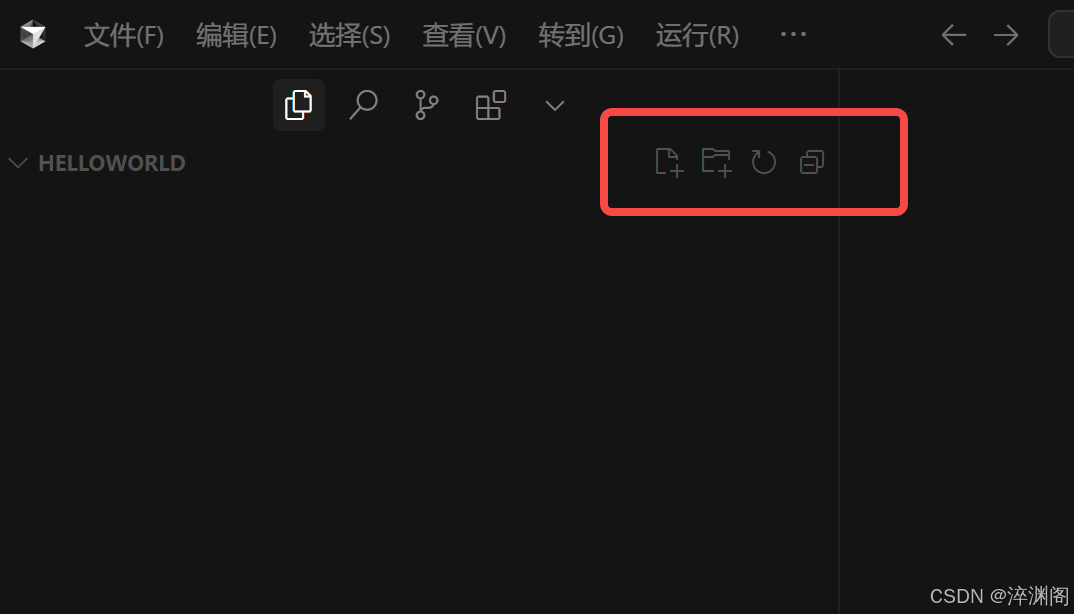This screenshot has width=1074, height=614.
Task: Navigate forward with the right arrow
Action: tap(1006, 35)
